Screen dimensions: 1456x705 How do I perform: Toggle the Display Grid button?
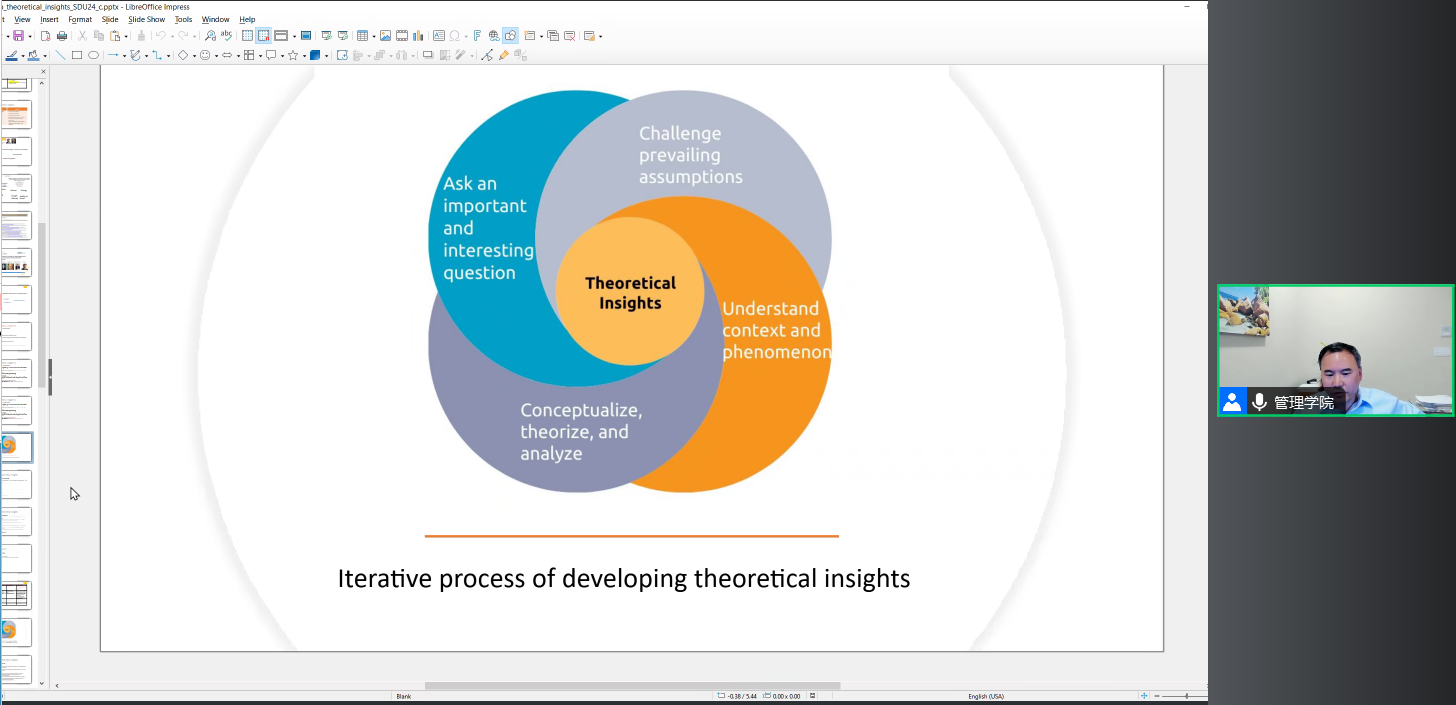click(x=247, y=36)
